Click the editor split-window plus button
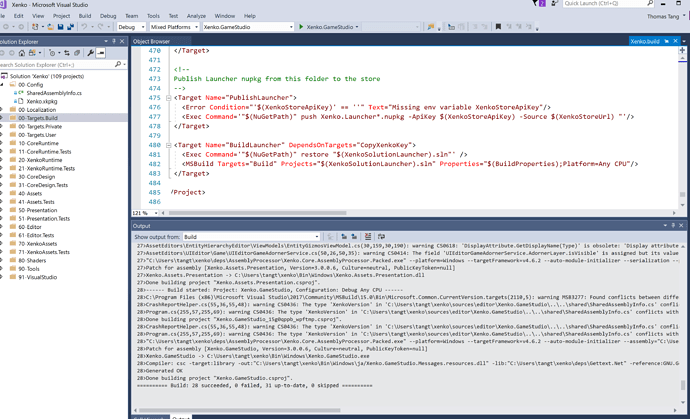Image resolution: width=690 pixels, height=419 pixels. pyautogui.click(x=682, y=51)
